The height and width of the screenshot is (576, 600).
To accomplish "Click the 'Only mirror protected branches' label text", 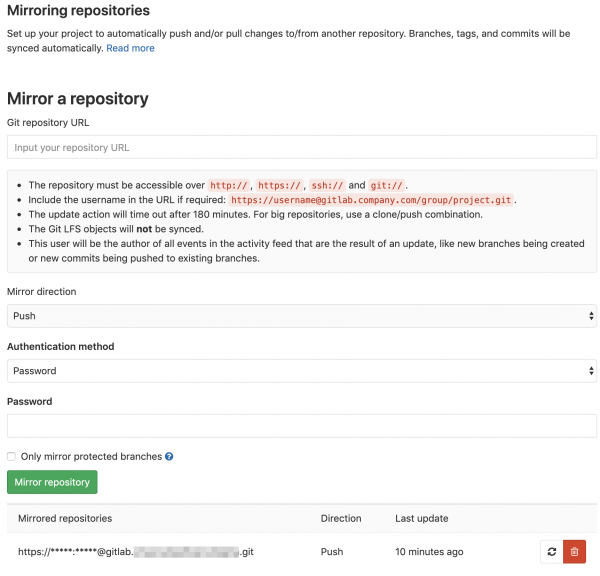I will pyautogui.click(x=91, y=457).
